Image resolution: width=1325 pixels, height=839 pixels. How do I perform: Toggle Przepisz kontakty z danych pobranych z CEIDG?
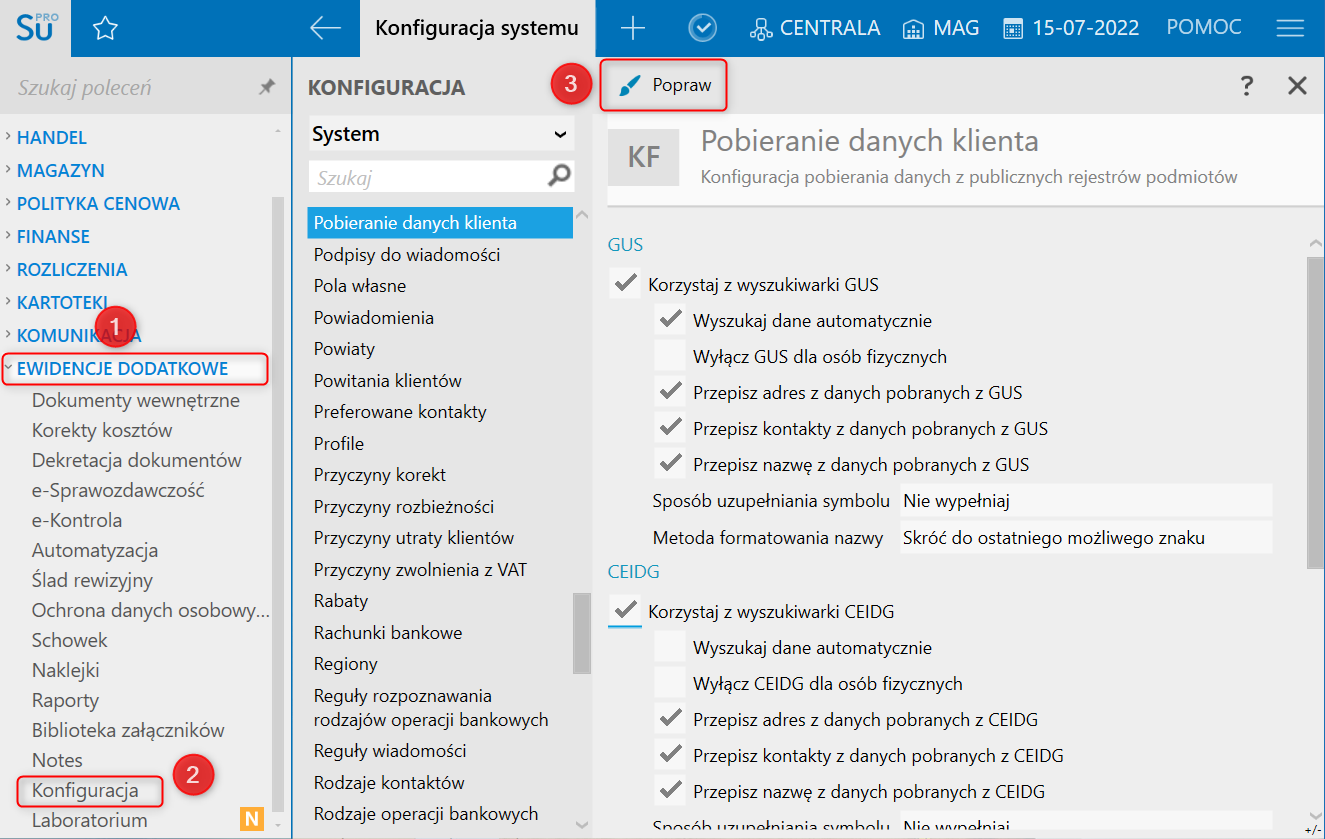(669, 755)
